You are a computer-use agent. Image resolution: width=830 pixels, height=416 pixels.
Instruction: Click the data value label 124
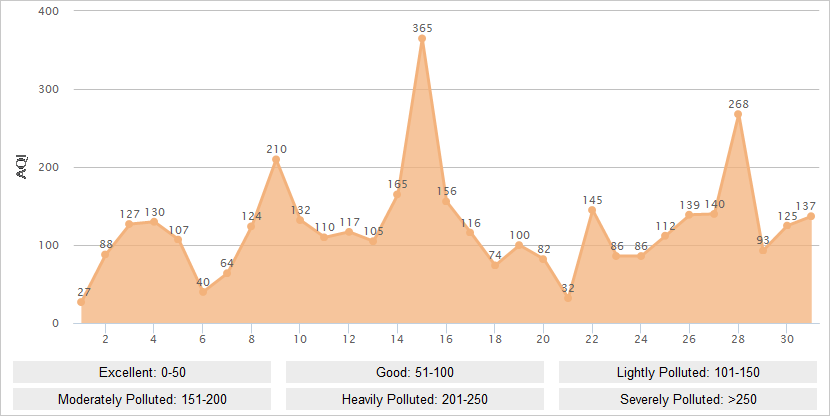251,216
